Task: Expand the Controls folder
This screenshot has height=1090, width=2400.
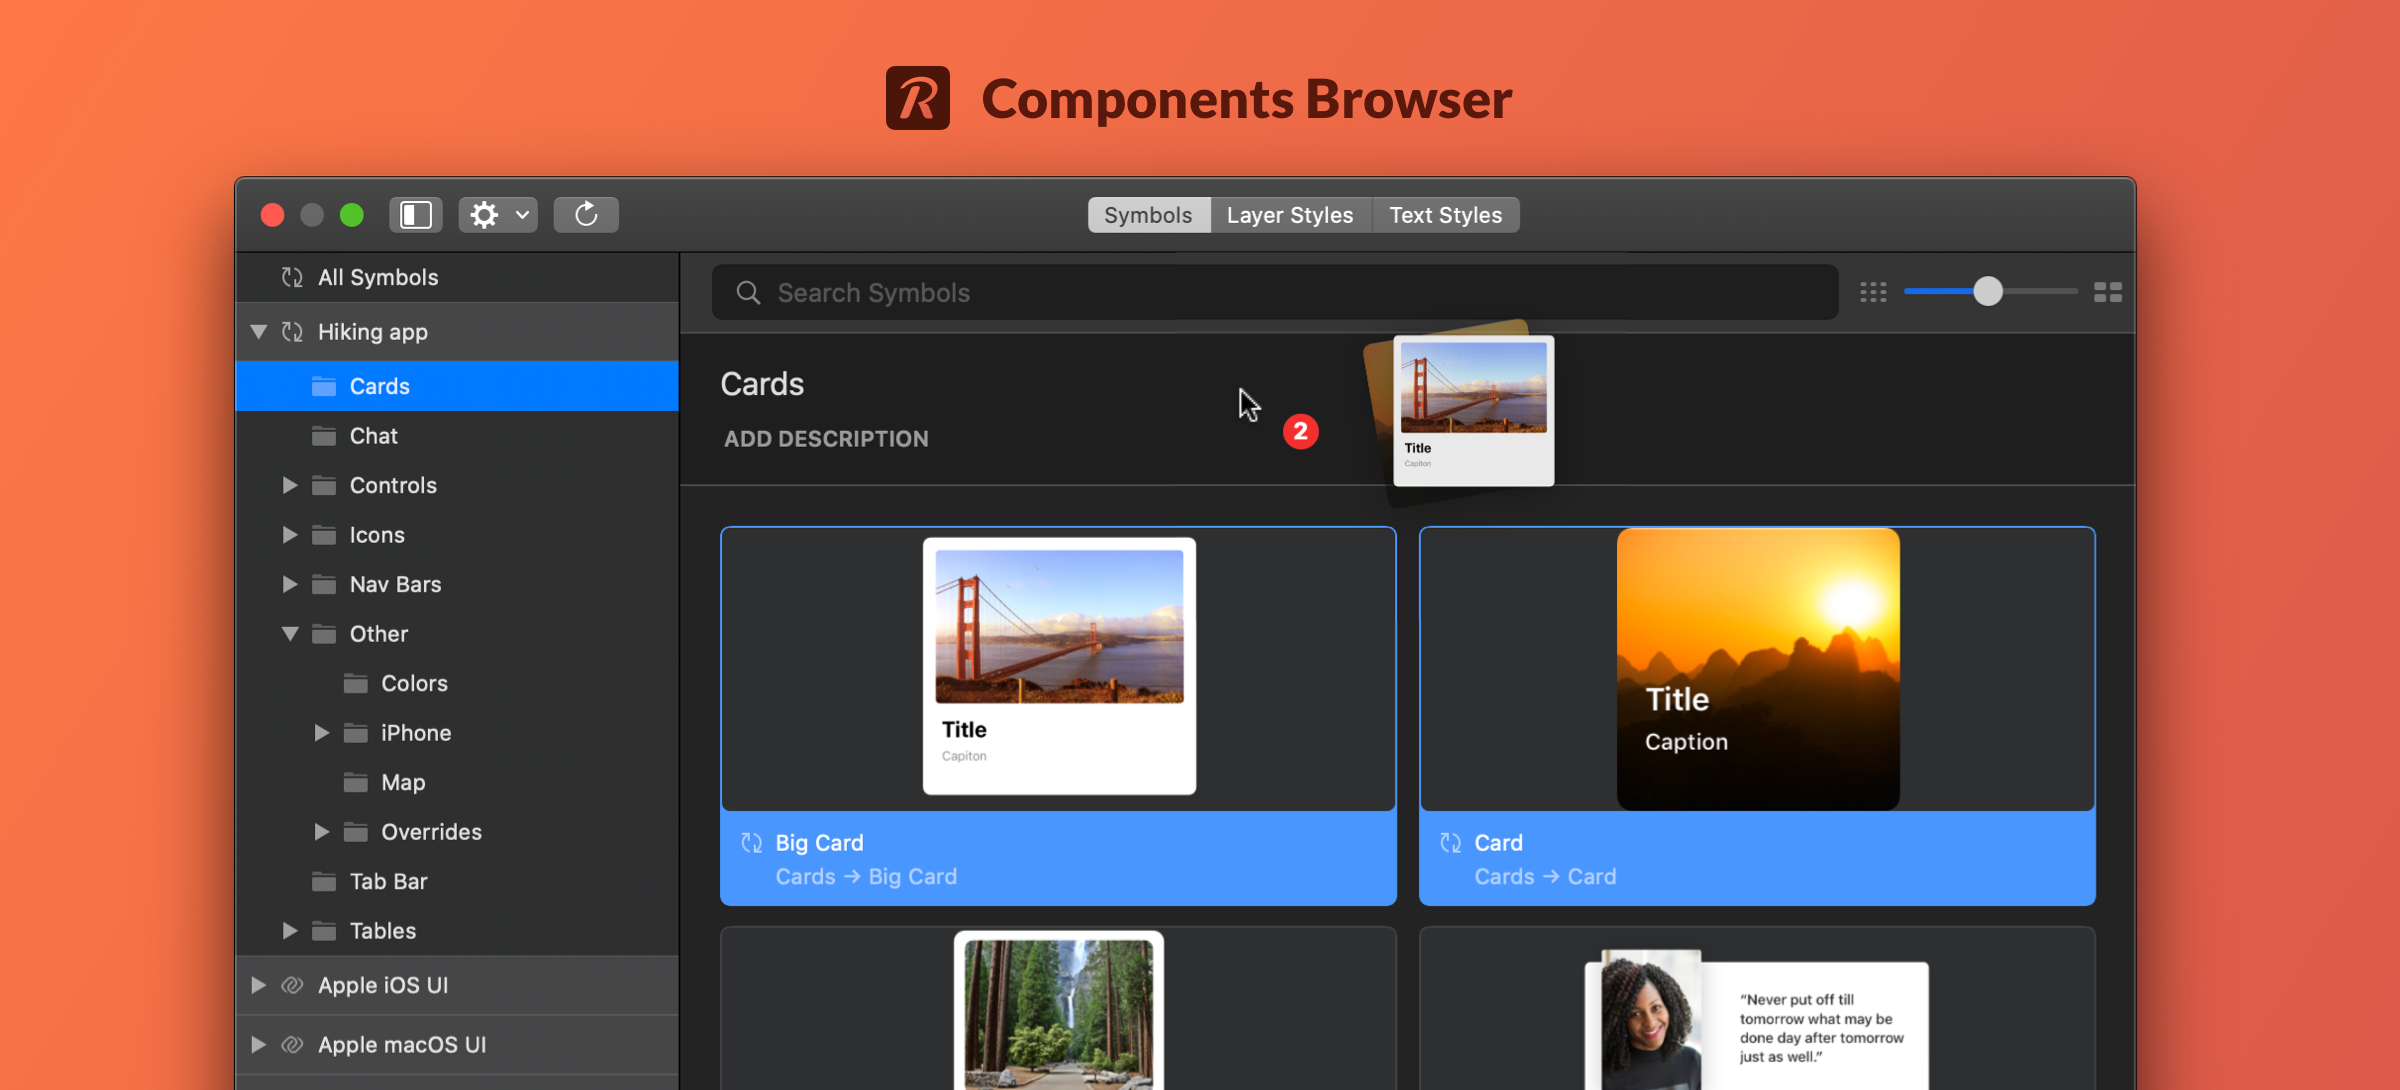Action: (290, 485)
